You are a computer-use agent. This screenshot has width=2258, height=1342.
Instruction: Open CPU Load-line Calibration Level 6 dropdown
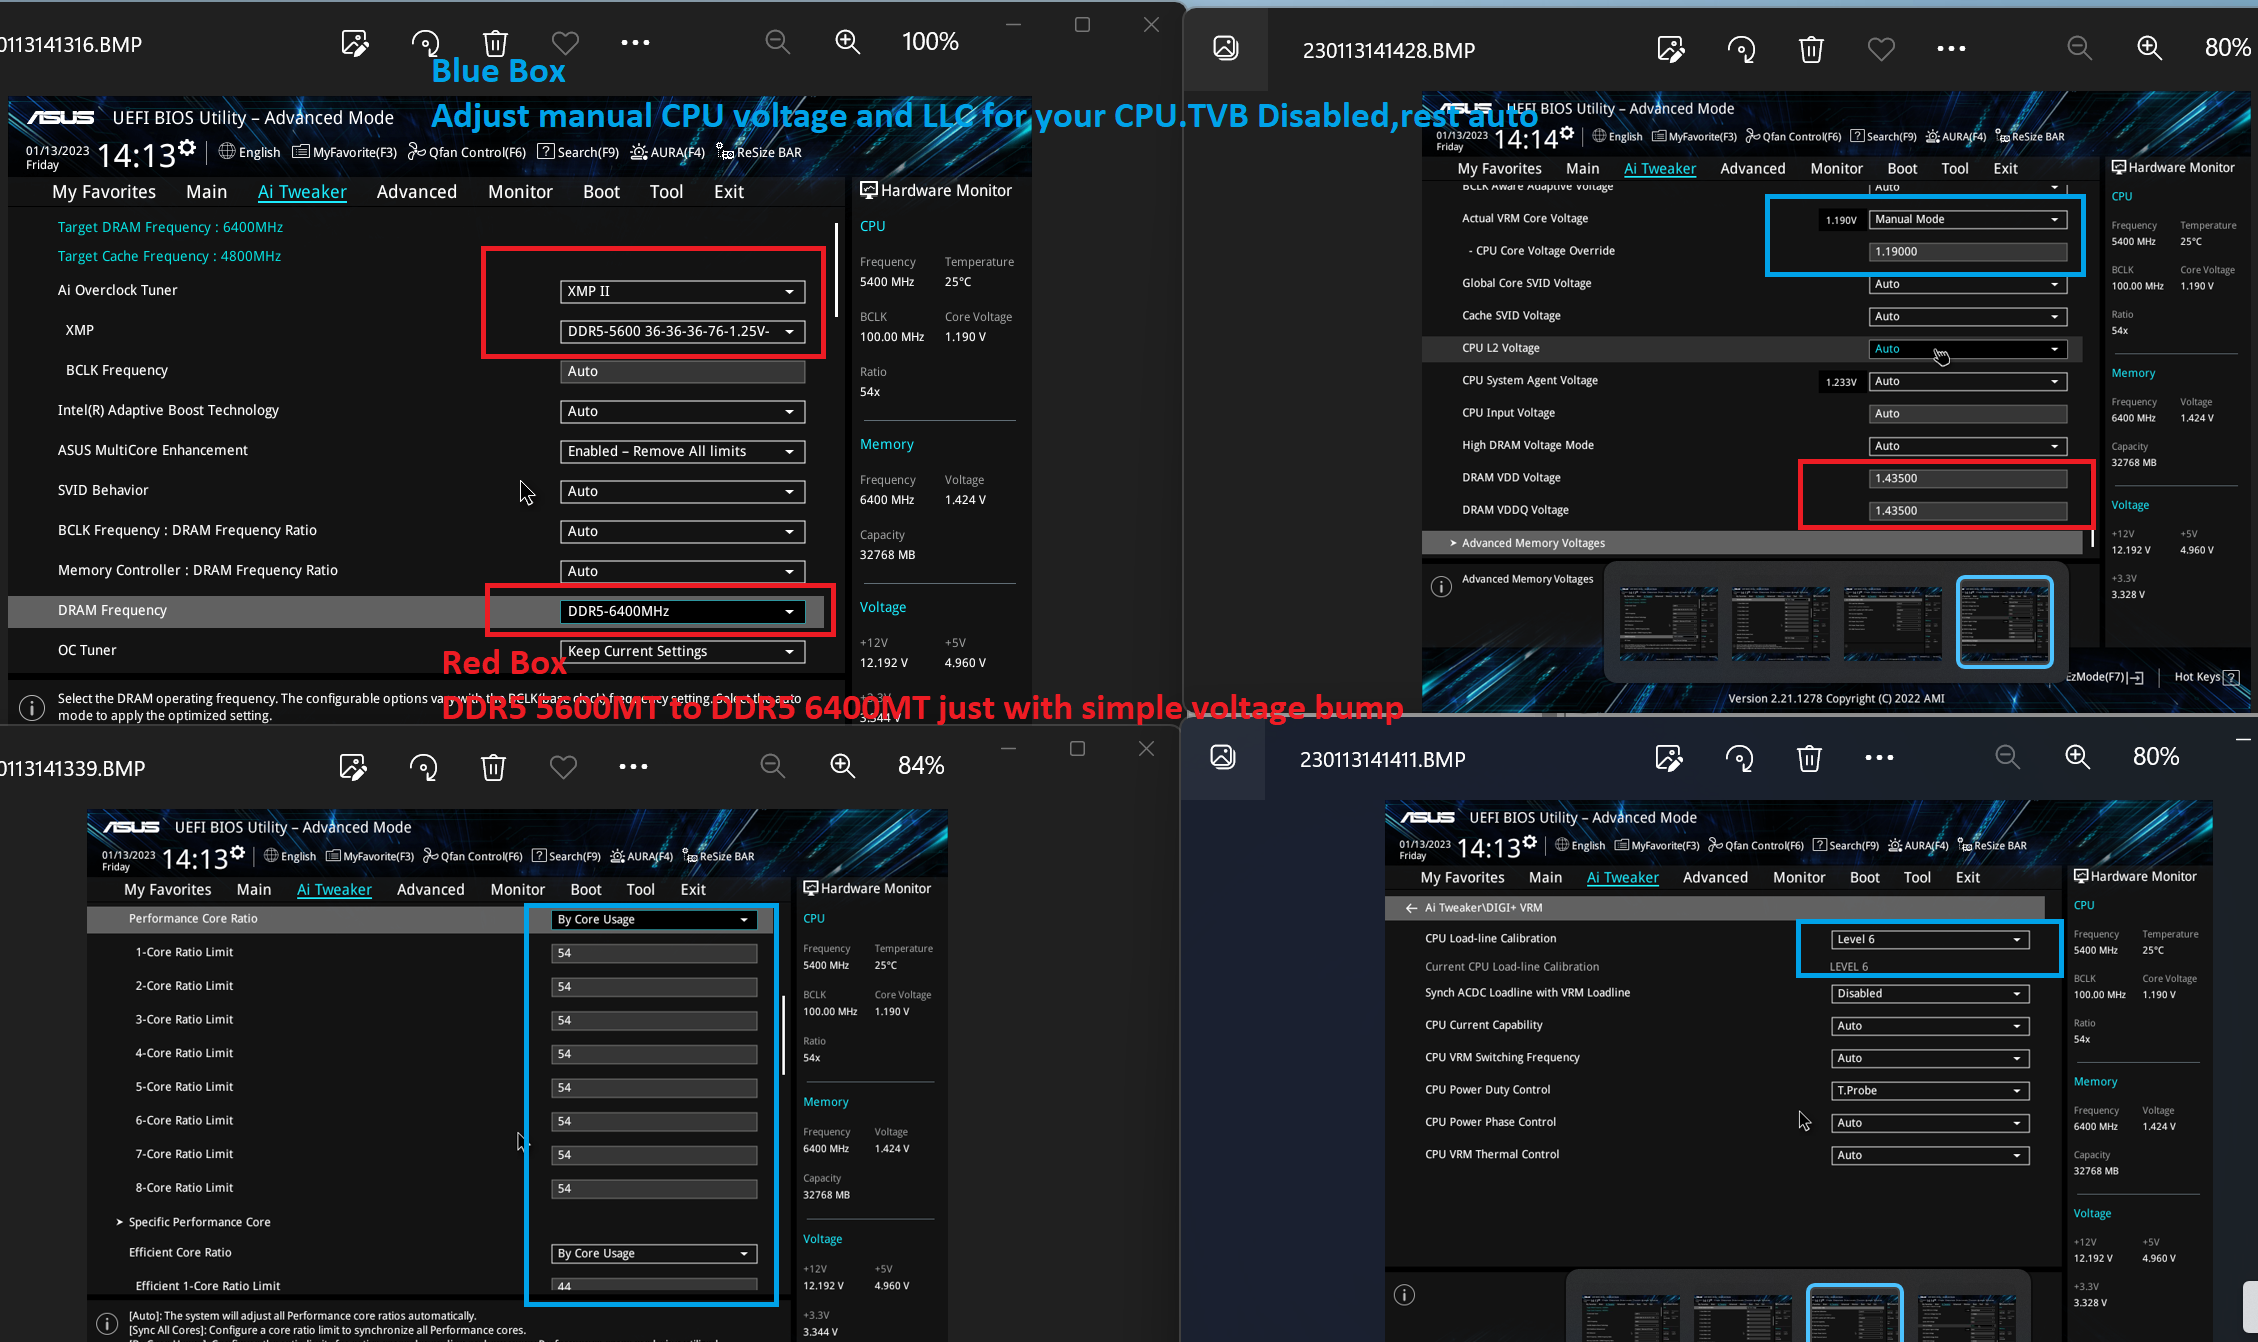click(x=1929, y=939)
